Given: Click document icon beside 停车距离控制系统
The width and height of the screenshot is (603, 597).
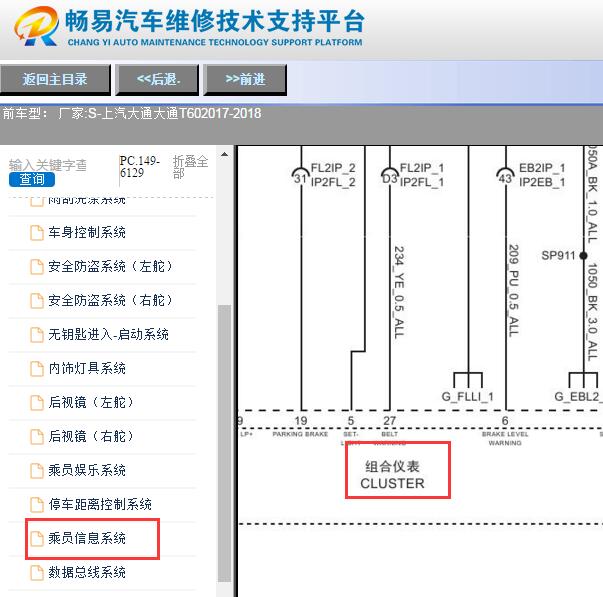Looking at the screenshot, I should tap(37, 504).
